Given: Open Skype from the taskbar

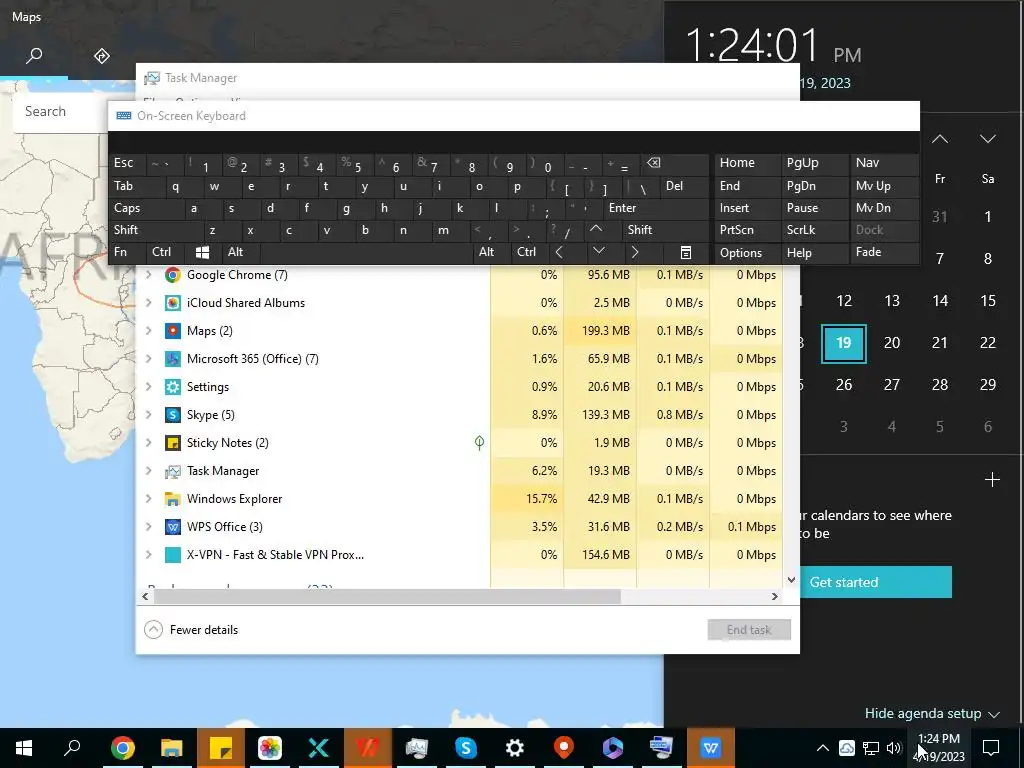Looking at the screenshot, I should (x=466, y=748).
